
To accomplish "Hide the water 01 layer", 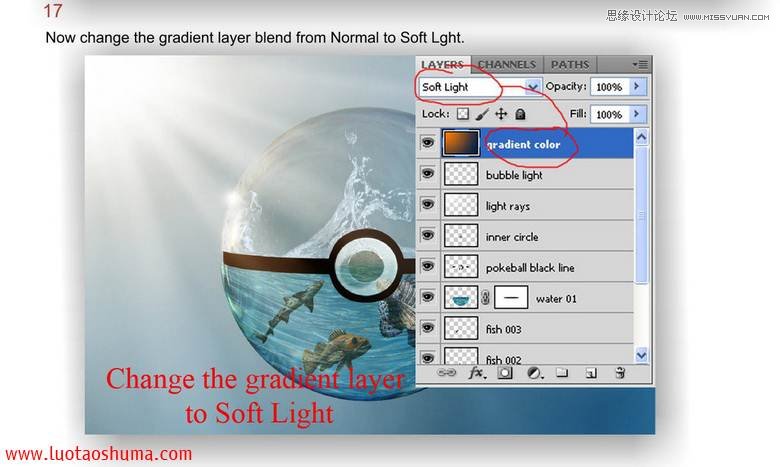I will coord(428,297).
